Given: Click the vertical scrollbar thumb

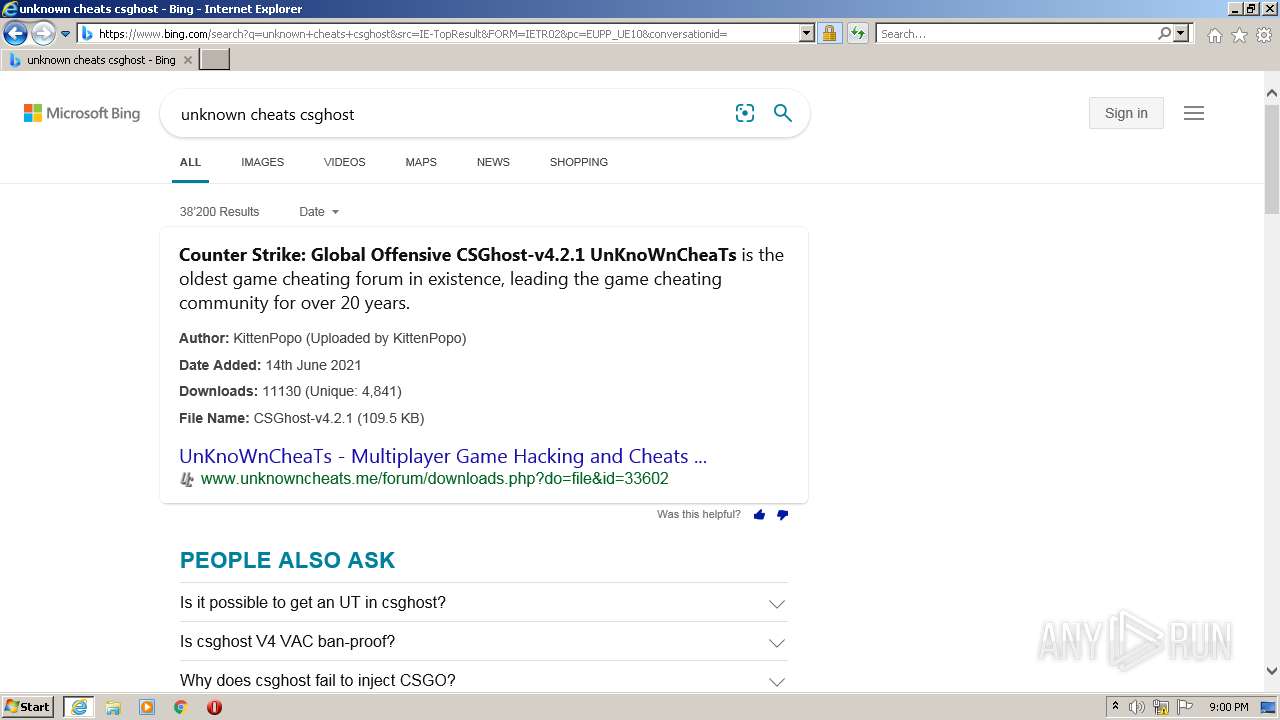Looking at the screenshot, I should point(1272,158).
